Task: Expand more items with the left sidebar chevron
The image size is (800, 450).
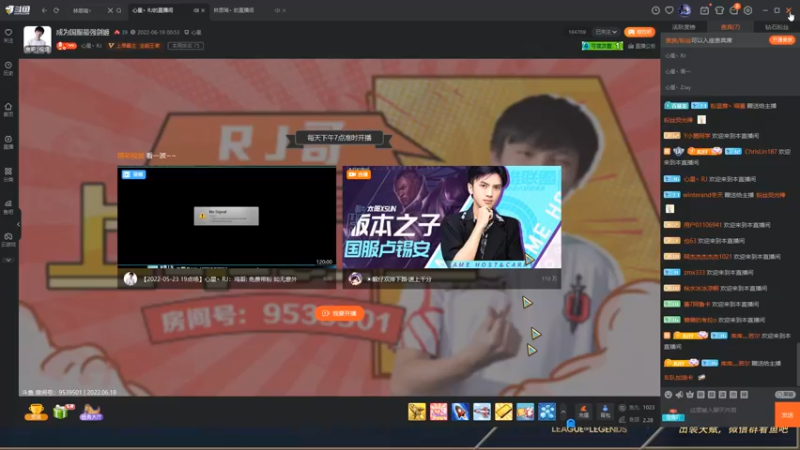Action: tap(8, 260)
